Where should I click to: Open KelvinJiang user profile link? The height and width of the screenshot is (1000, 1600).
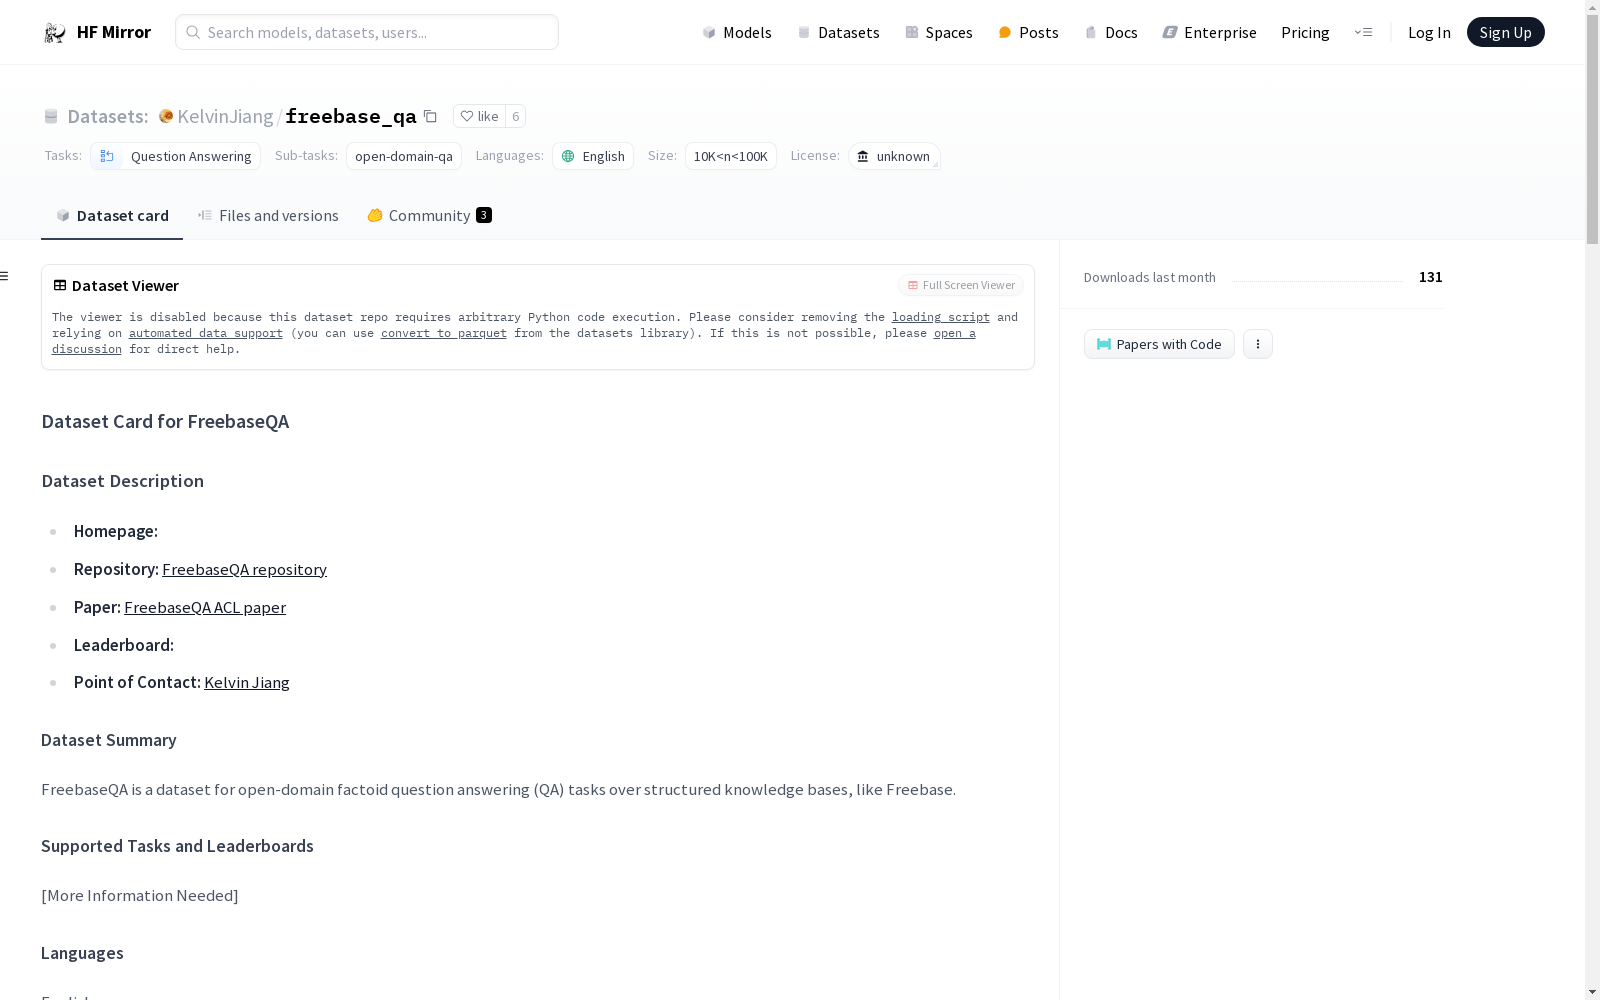[225, 116]
